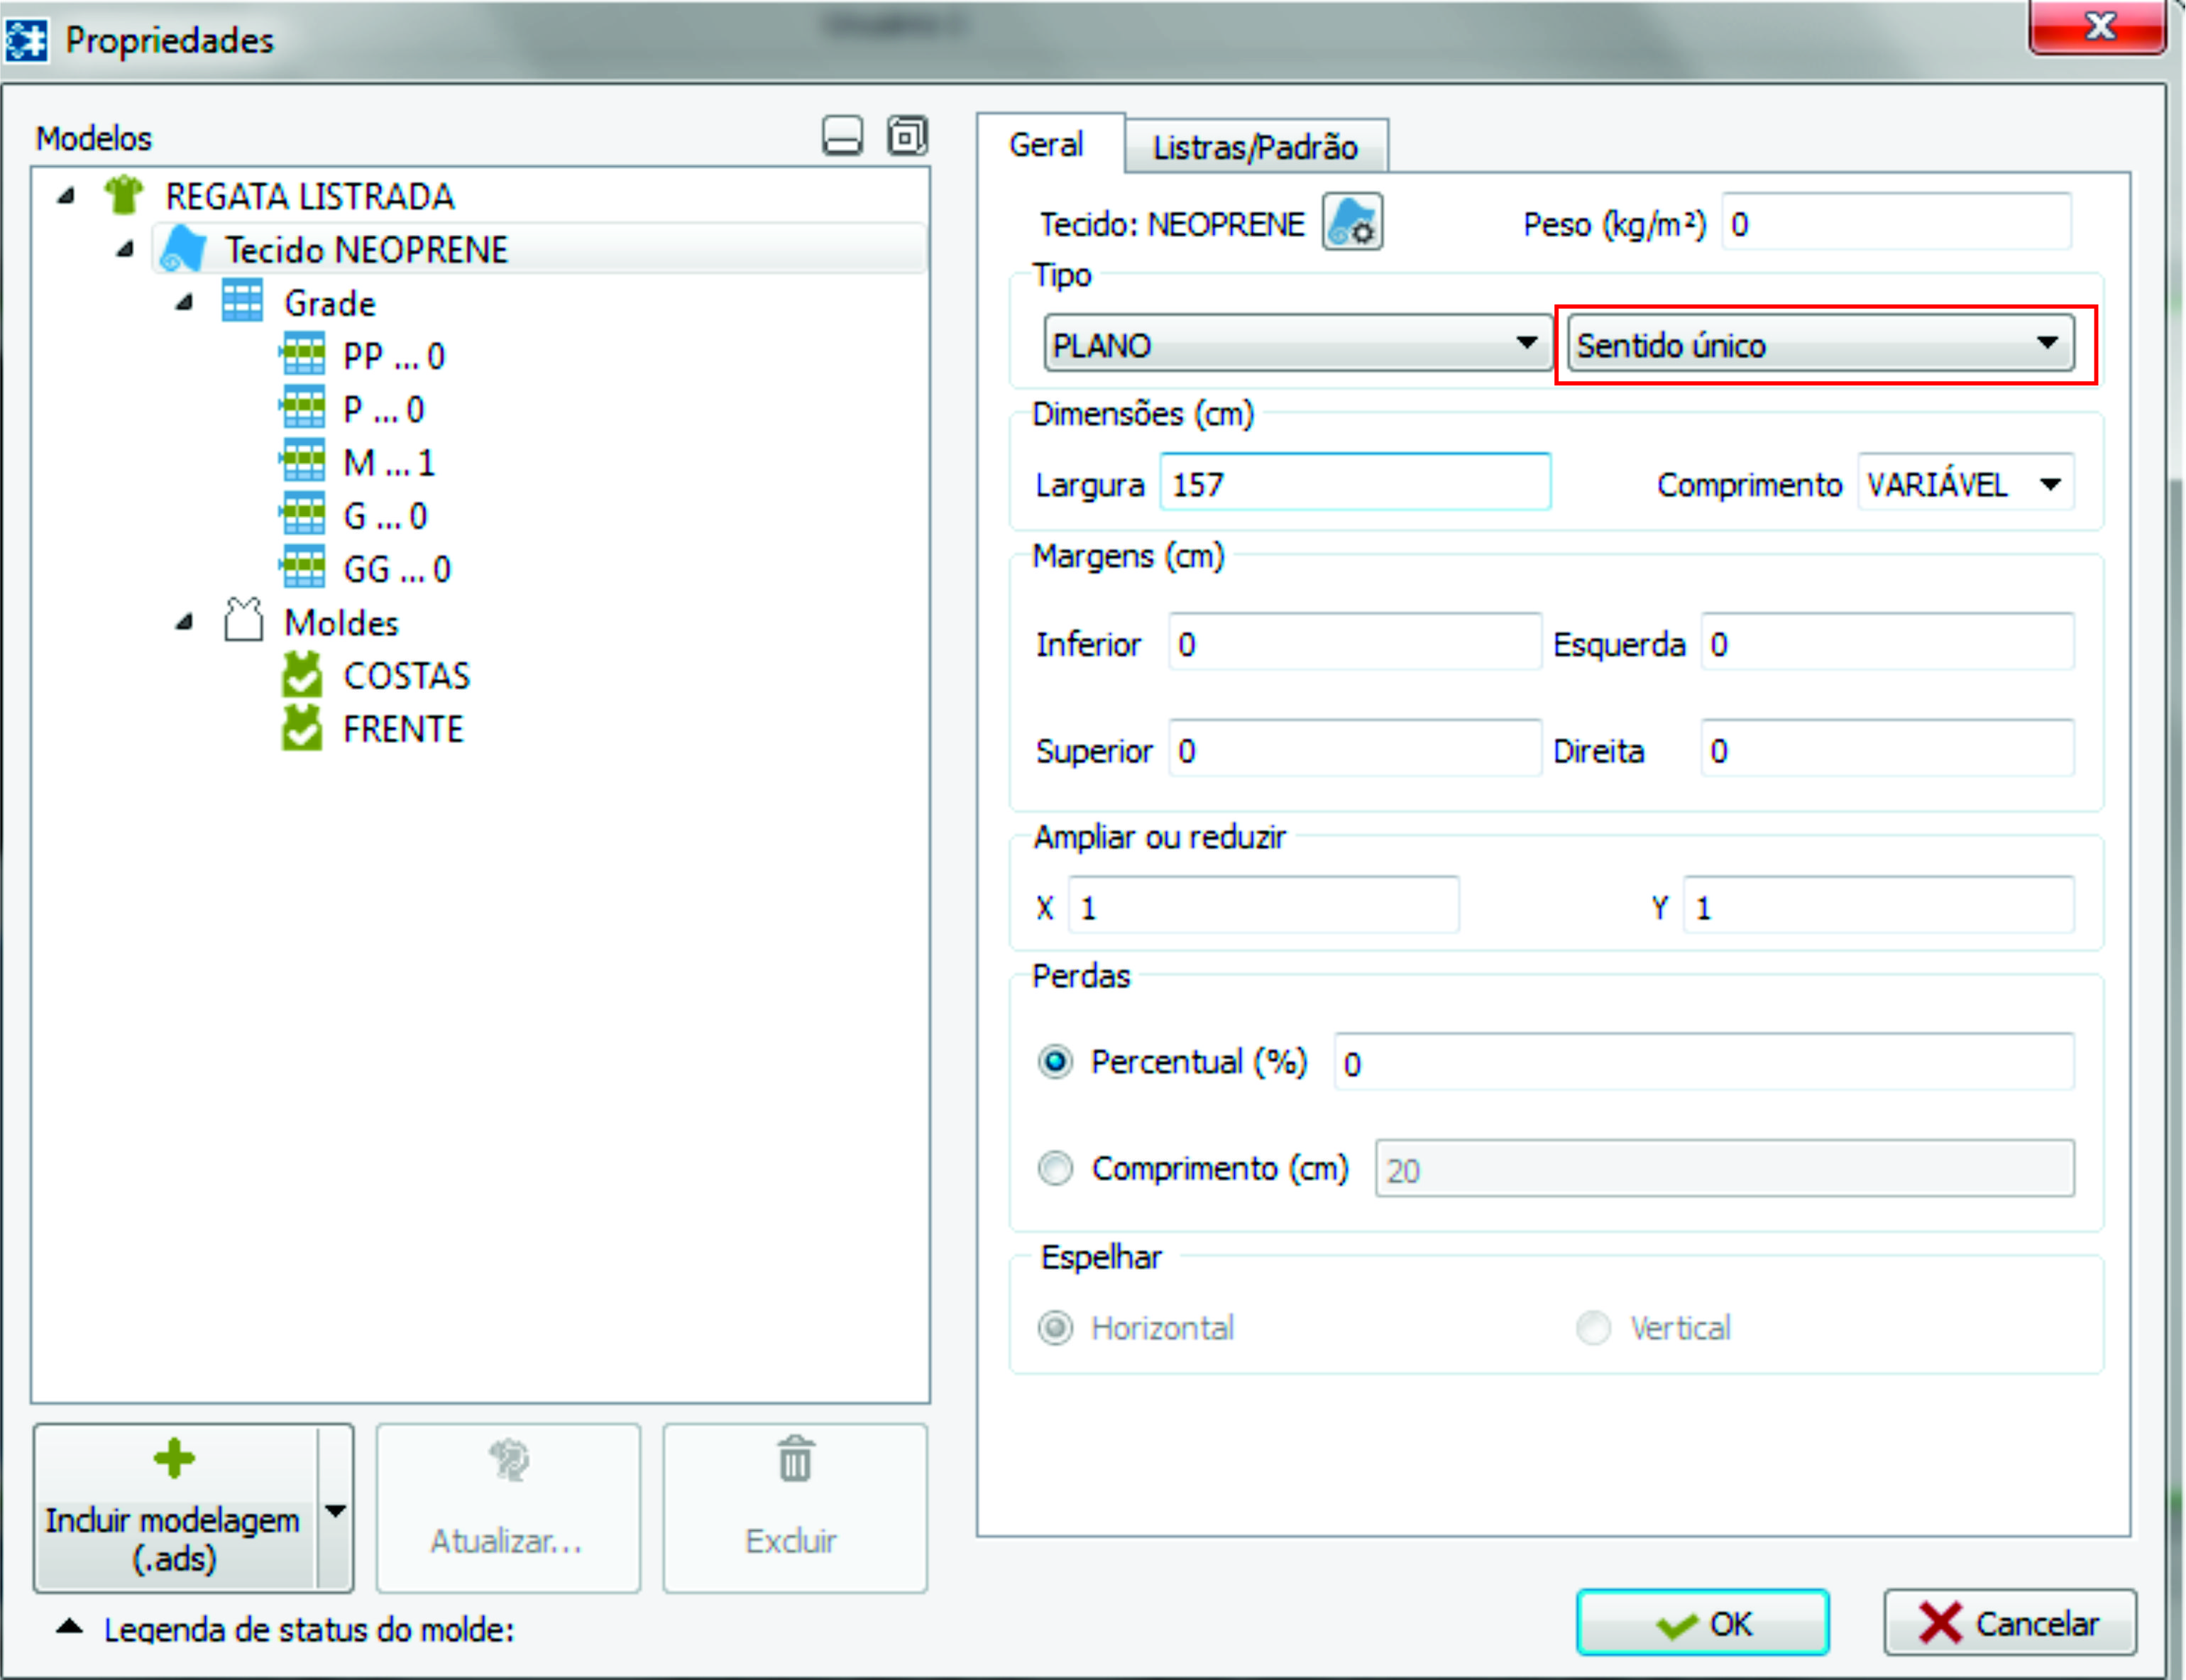Click the Excluir button
2186x1680 pixels.
(794, 1509)
